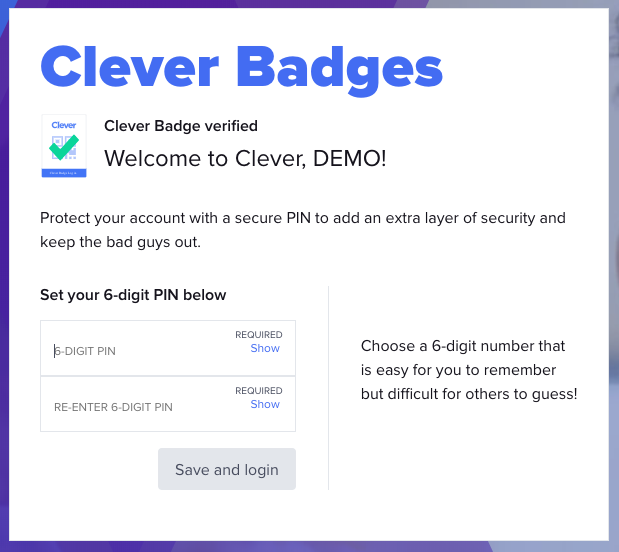Click the "Protect your account" description paragraph
Image resolution: width=619 pixels, height=552 pixels.
tap(303, 229)
